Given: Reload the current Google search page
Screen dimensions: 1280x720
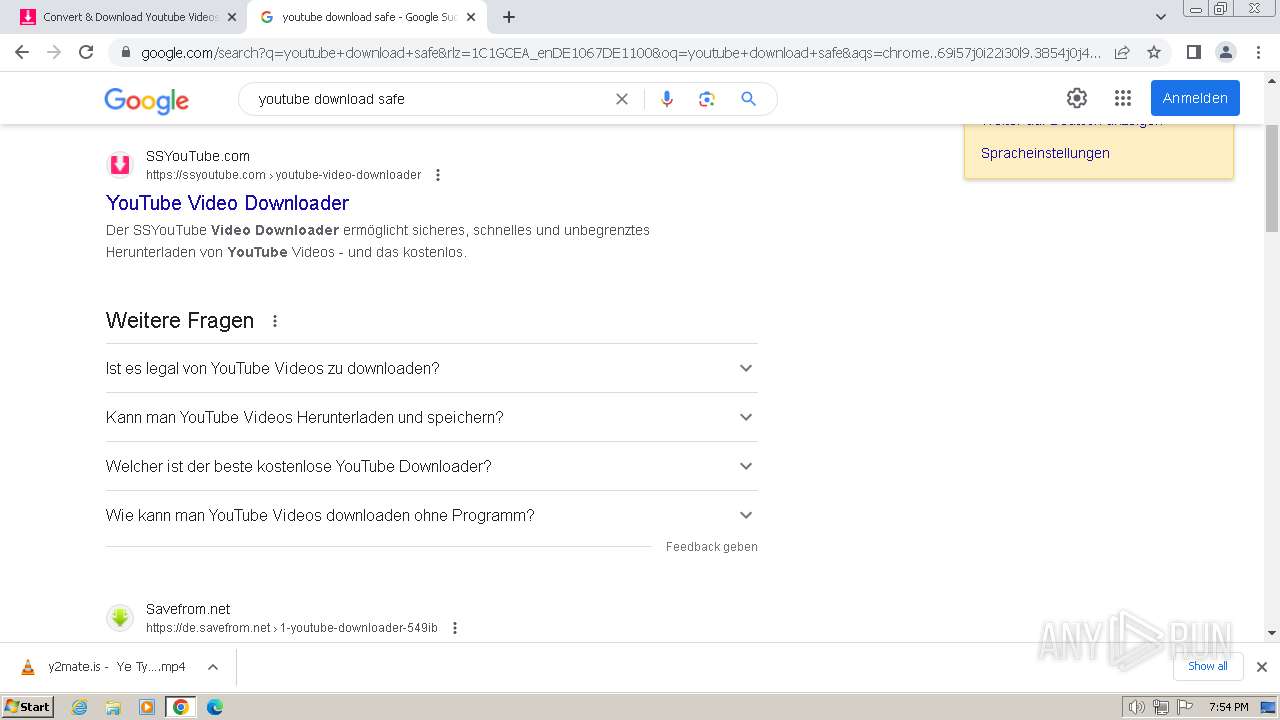Looking at the screenshot, I should [x=86, y=52].
